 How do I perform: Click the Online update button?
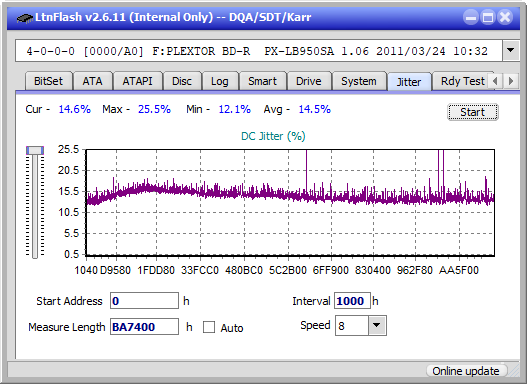(x=466, y=371)
